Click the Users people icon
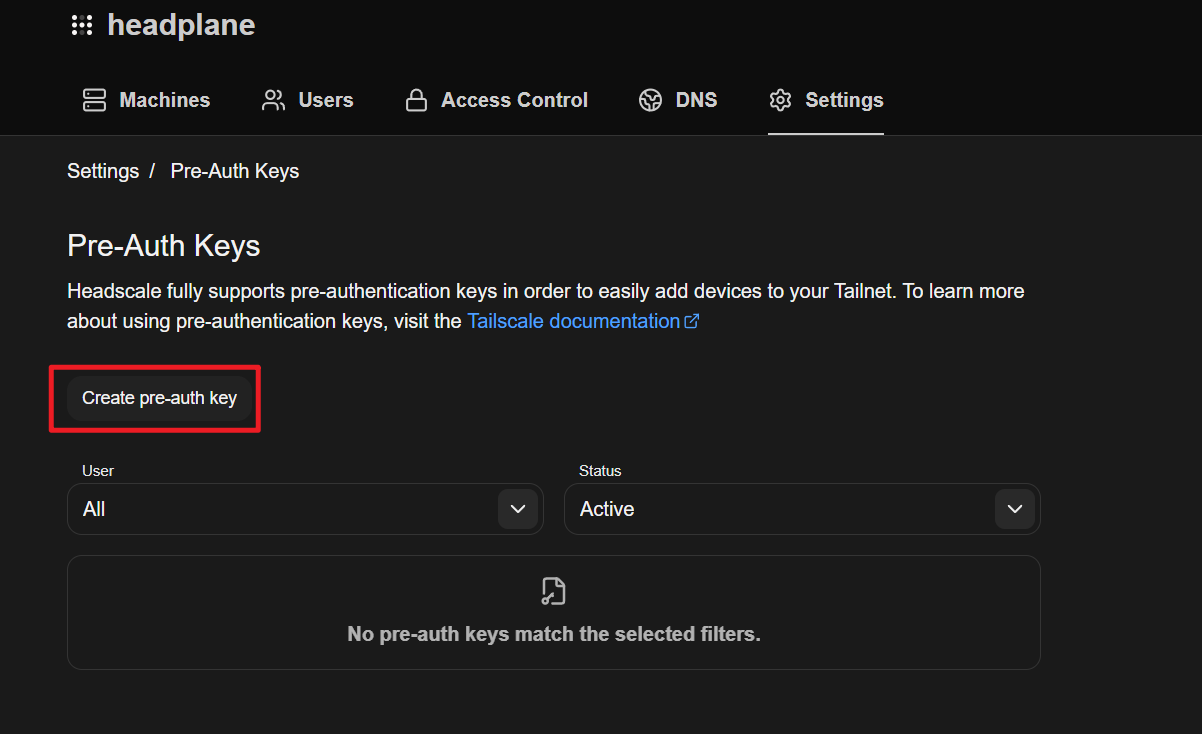The height and width of the screenshot is (734, 1202). point(273,100)
